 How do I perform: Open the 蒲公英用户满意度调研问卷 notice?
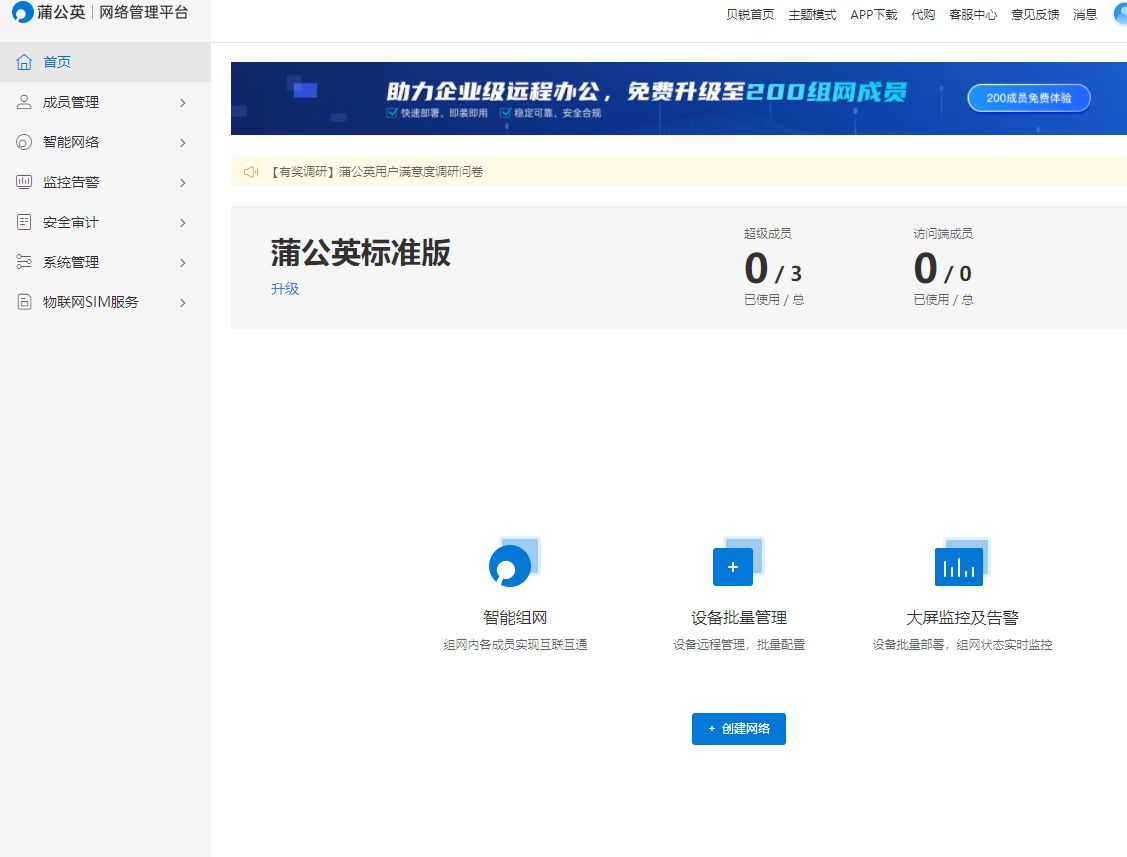tap(376, 172)
